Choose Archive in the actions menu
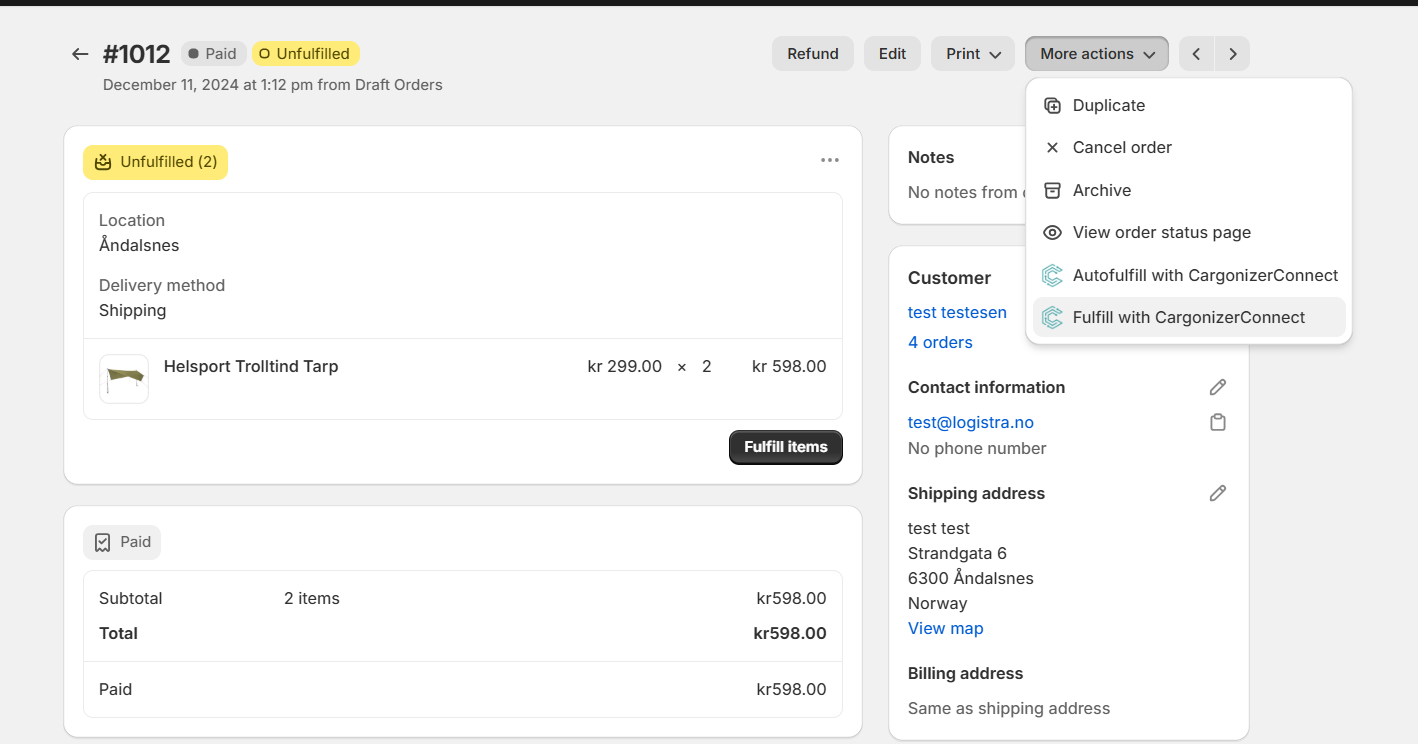Viewport: 1418px width, 744px height. coord(1101,190)
